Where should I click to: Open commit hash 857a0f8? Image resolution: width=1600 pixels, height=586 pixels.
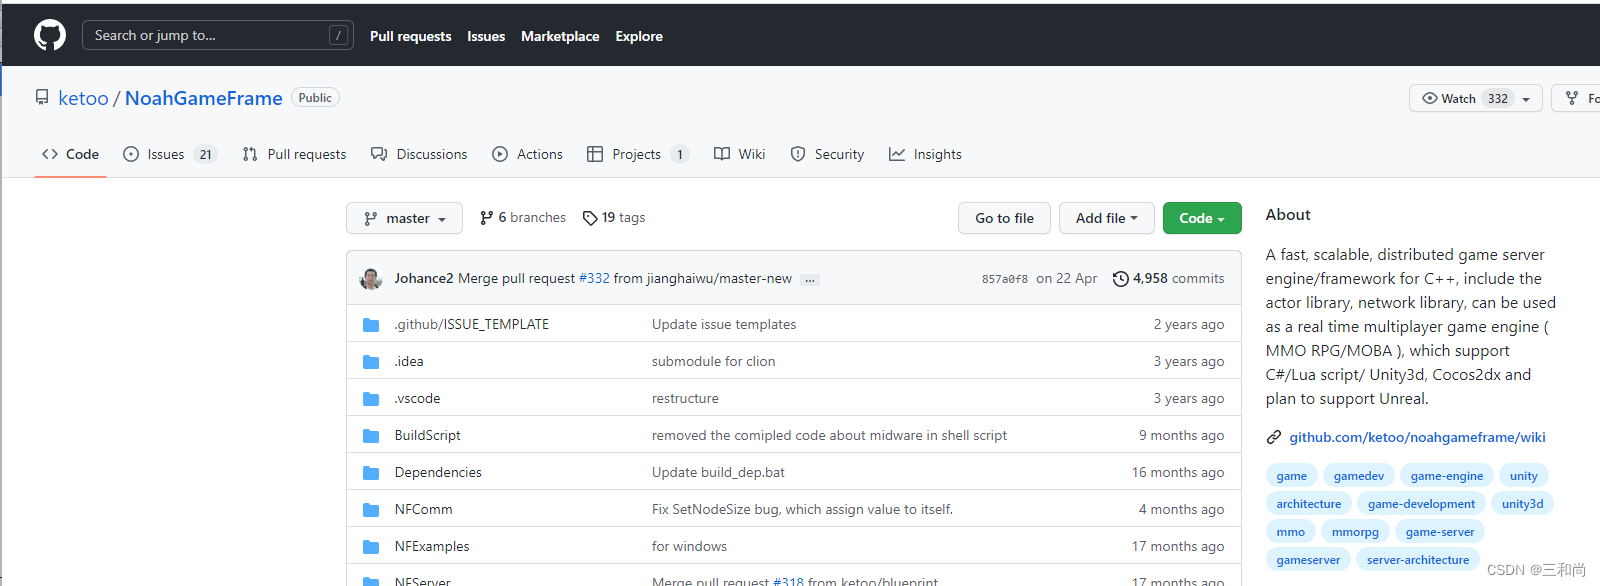click(x=1005, y=279)
